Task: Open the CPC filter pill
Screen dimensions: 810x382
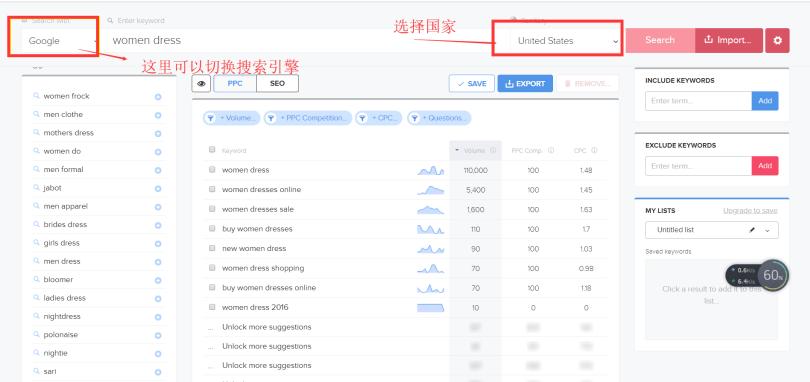Action: (x=378, y=118)
